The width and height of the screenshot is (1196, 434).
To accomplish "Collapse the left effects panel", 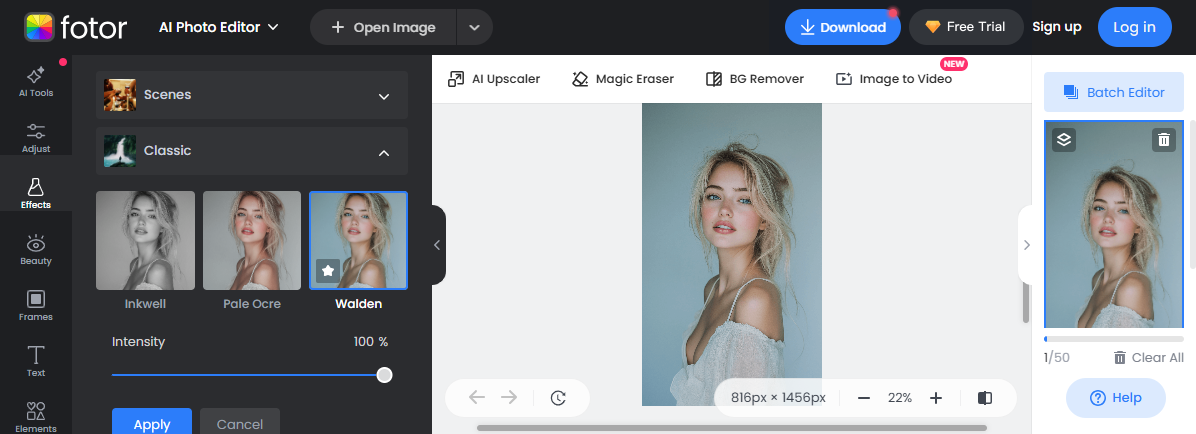I will (x=438, y=245).
